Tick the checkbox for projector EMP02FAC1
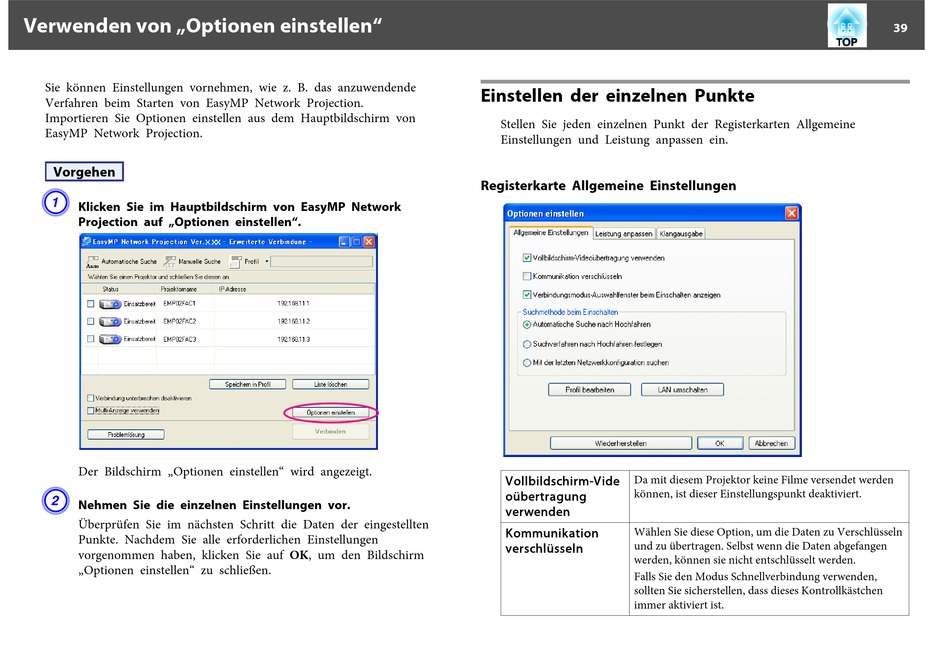 (90, 304)
